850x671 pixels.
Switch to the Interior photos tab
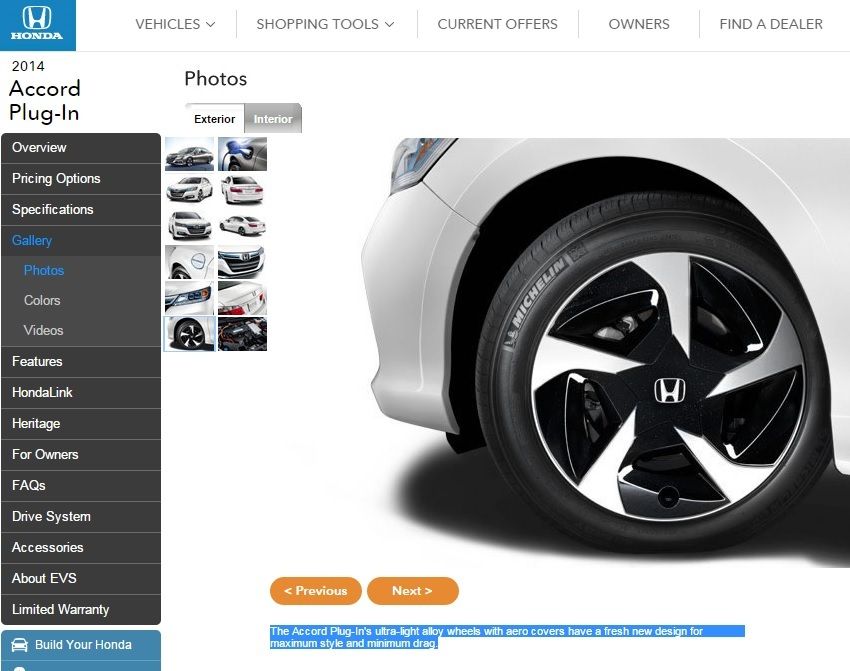(273, 119)
